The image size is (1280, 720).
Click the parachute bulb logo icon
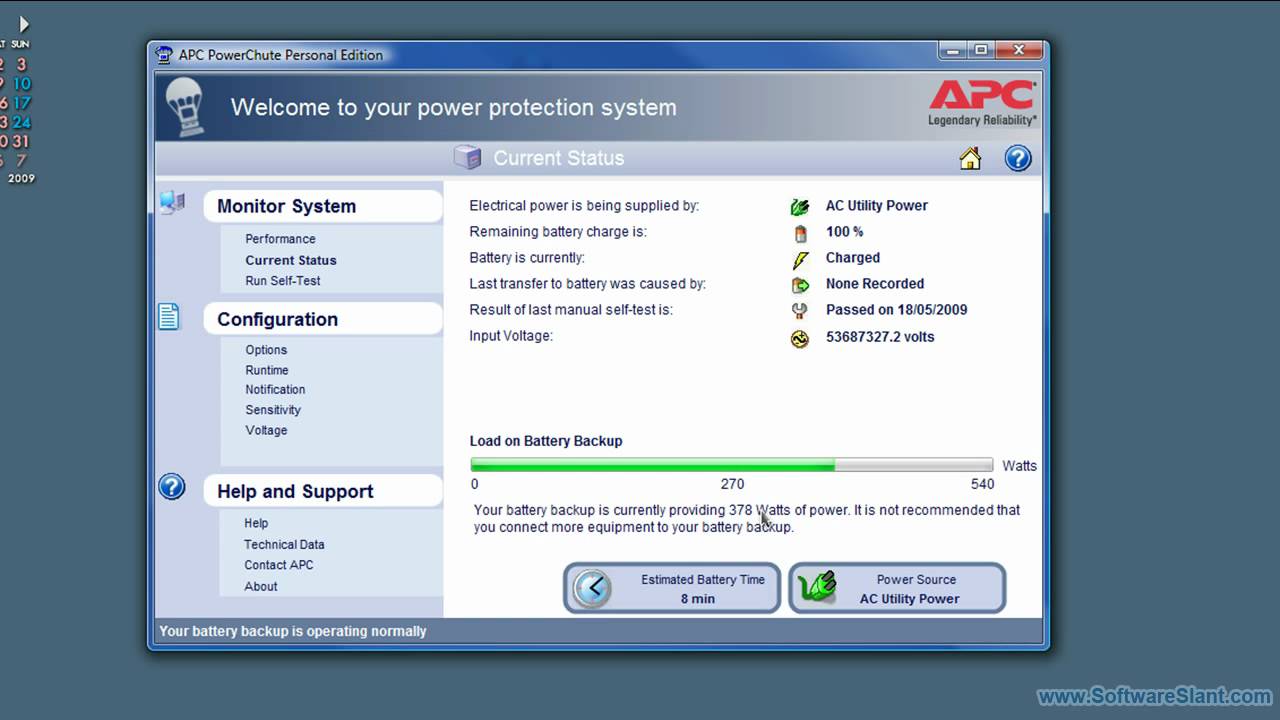[184, 107]
